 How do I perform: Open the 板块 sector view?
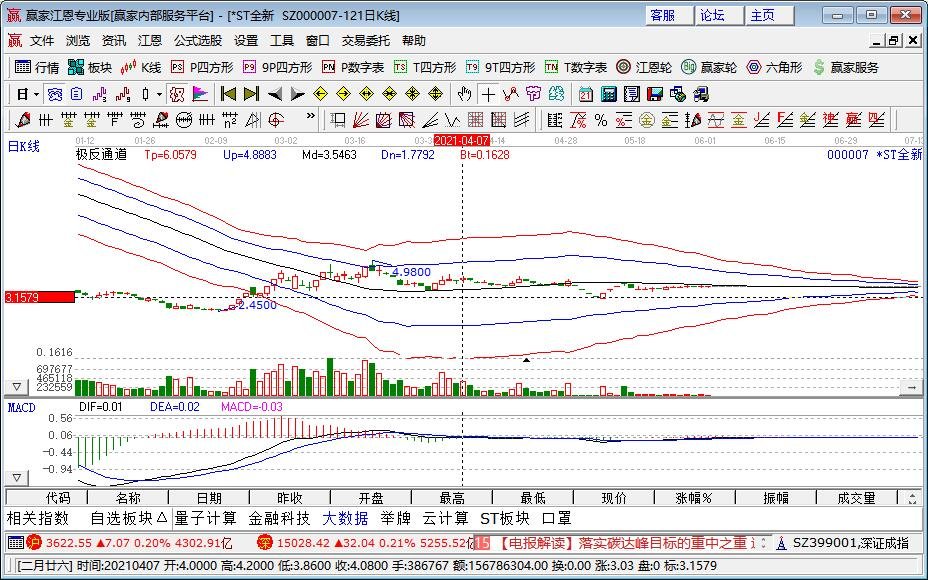click(90, 67)
